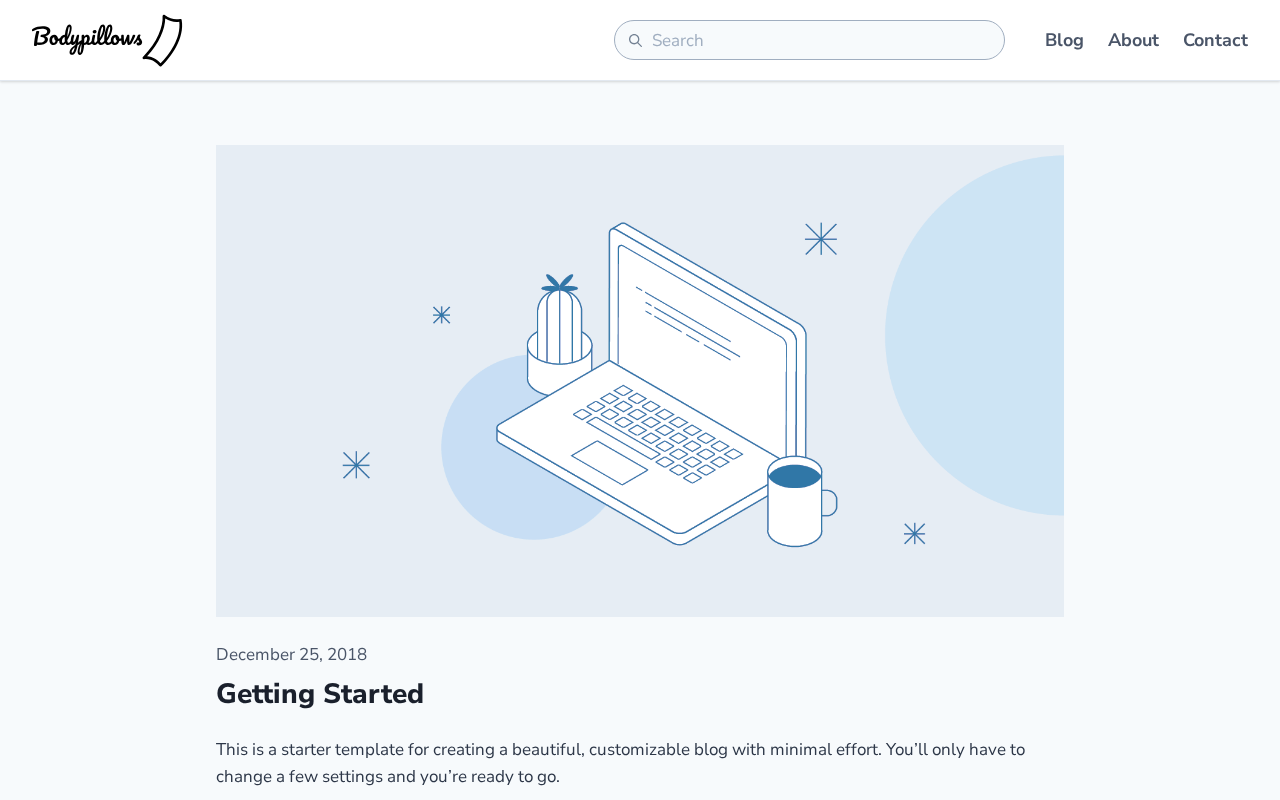Click the Bodypillows logo text
The image size is (1280, 800).
[x=87, y=39]
